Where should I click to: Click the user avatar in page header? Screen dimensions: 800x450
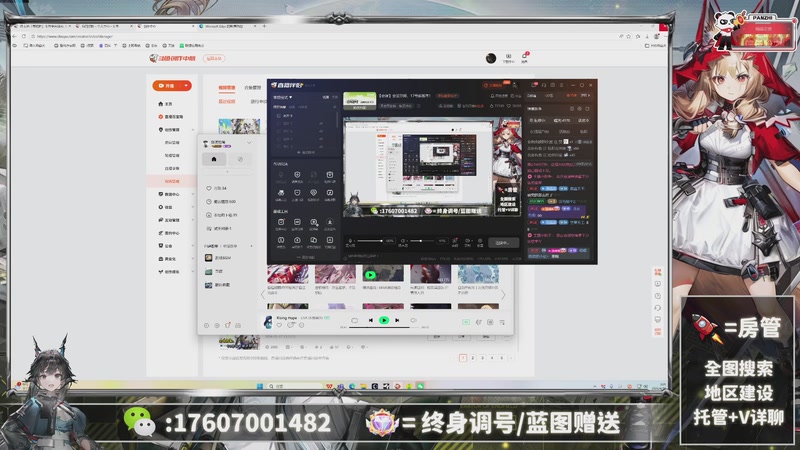(490, 59)
